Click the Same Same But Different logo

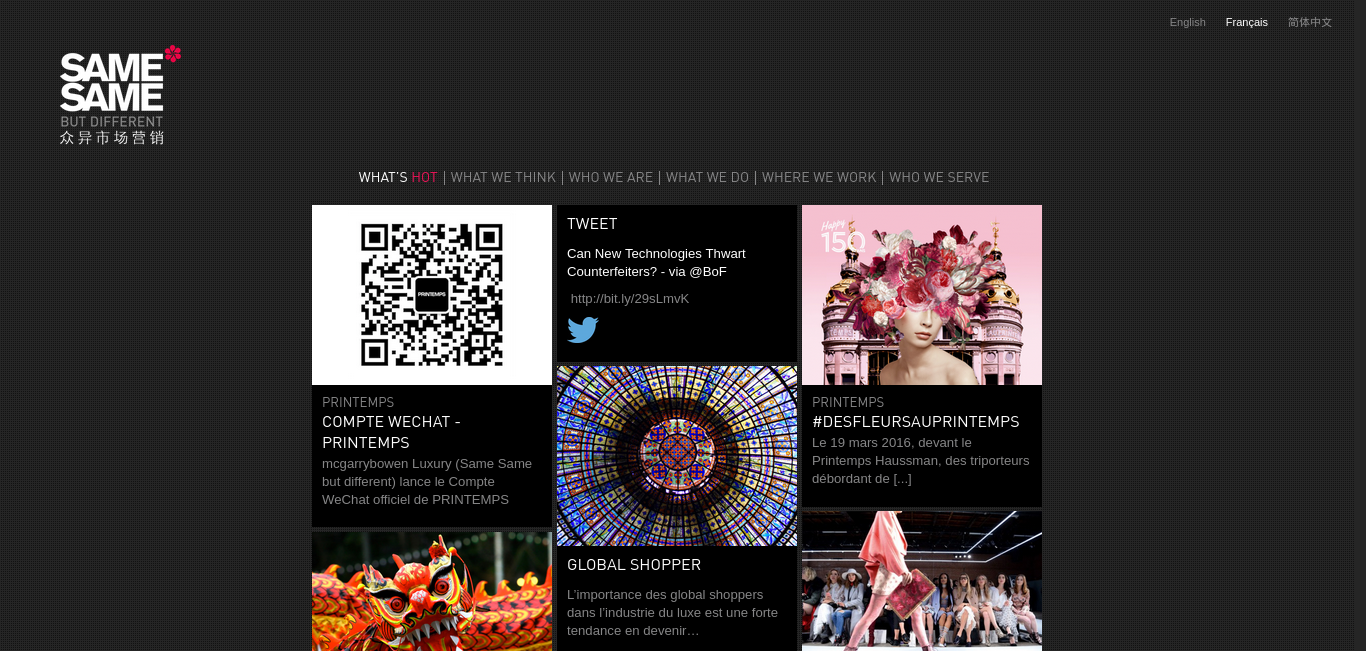[x=120, y=95]
